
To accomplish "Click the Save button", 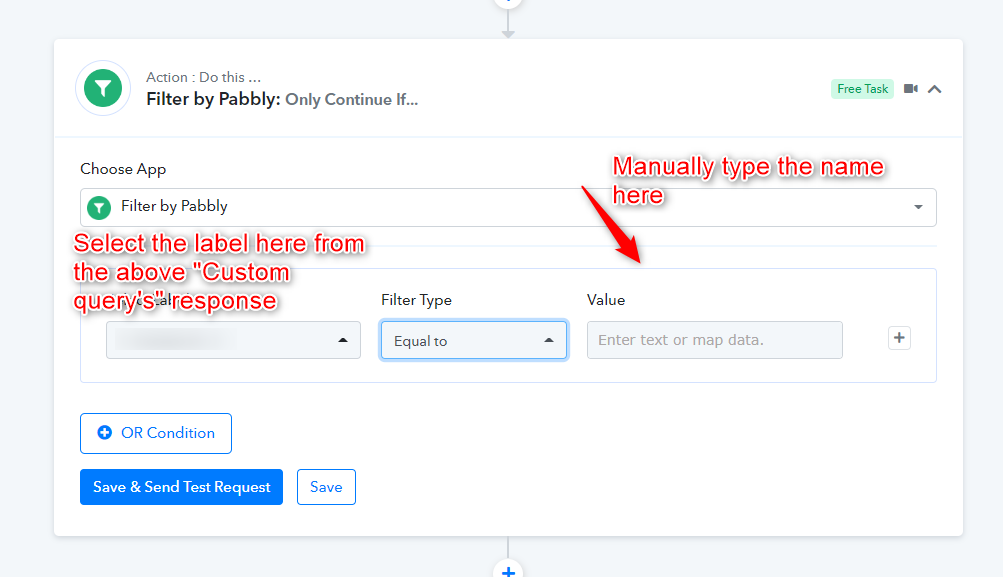I will (x=326, y=487).
